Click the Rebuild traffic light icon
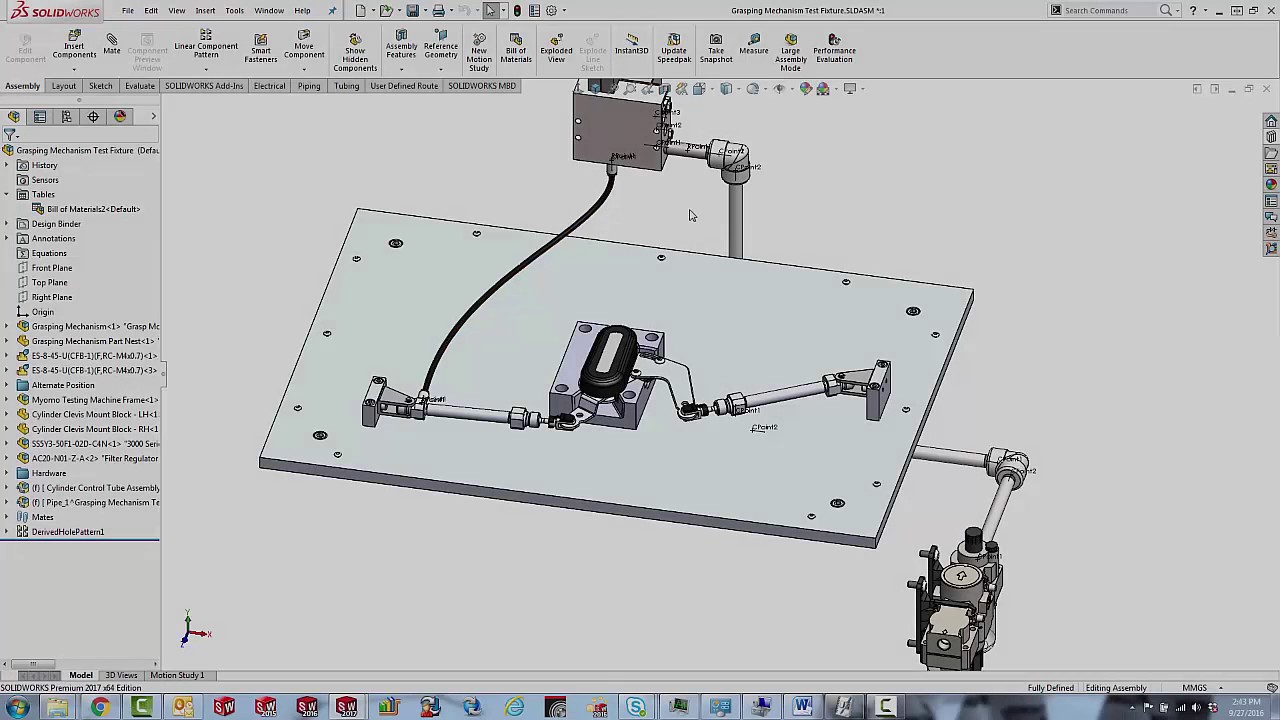This screenshot has height=720, width=1280. tap(517, 10)
